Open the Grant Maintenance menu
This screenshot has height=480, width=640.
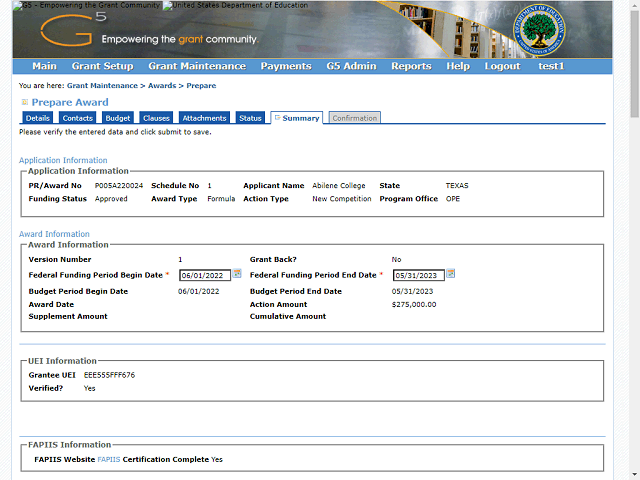(x=197, y=66)
